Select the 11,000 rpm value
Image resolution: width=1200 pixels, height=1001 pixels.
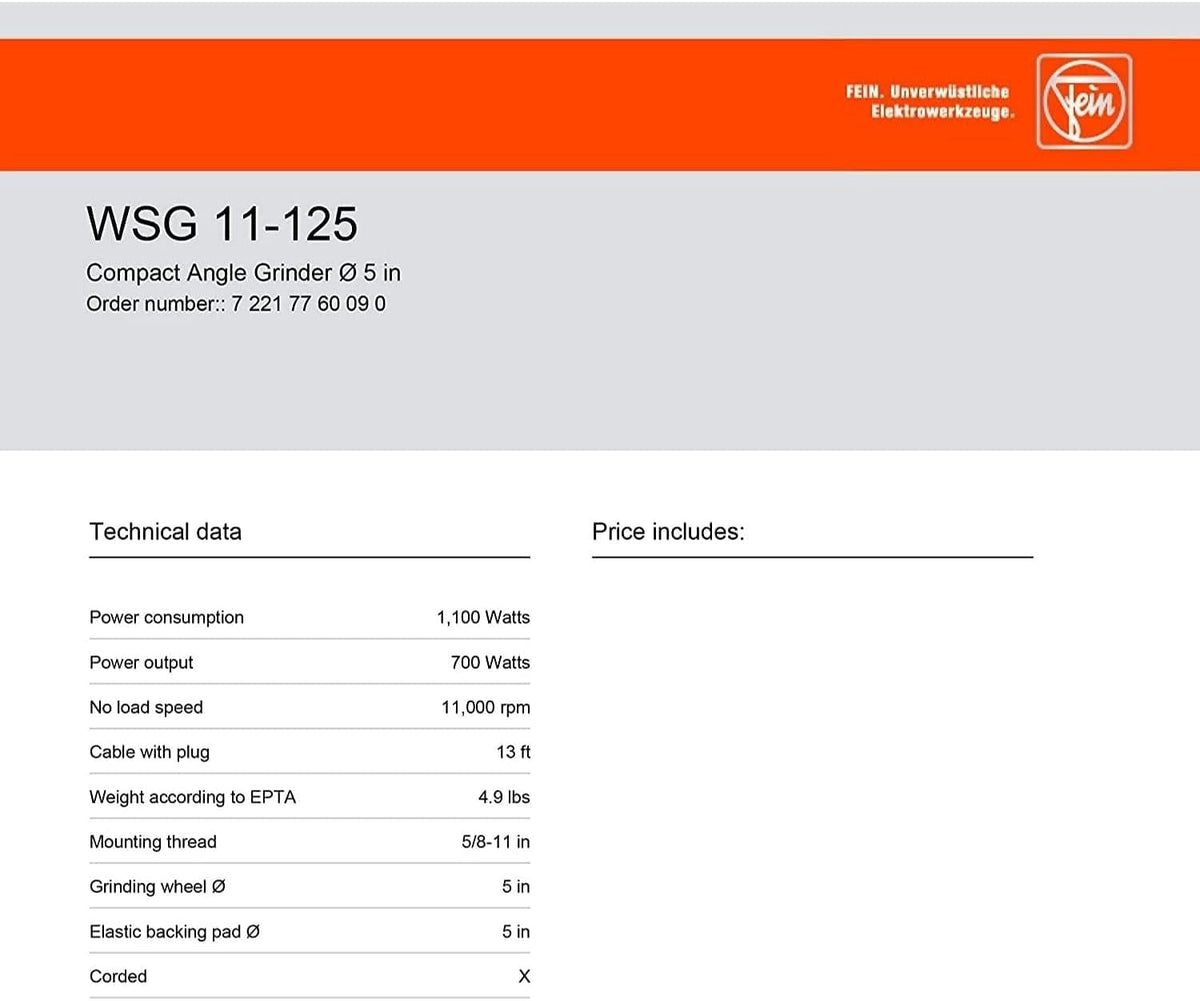click(x=485, y=707)
